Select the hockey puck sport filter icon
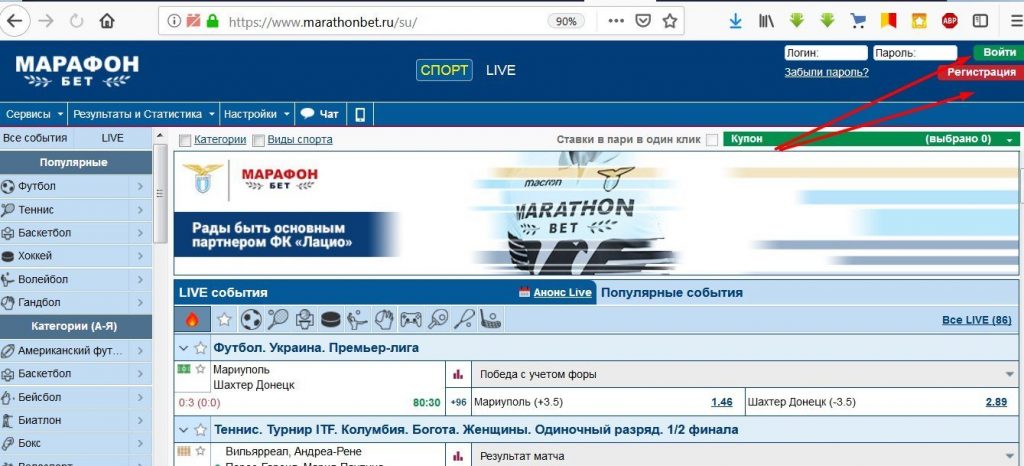1024x466 pixels. pos(330,320)
